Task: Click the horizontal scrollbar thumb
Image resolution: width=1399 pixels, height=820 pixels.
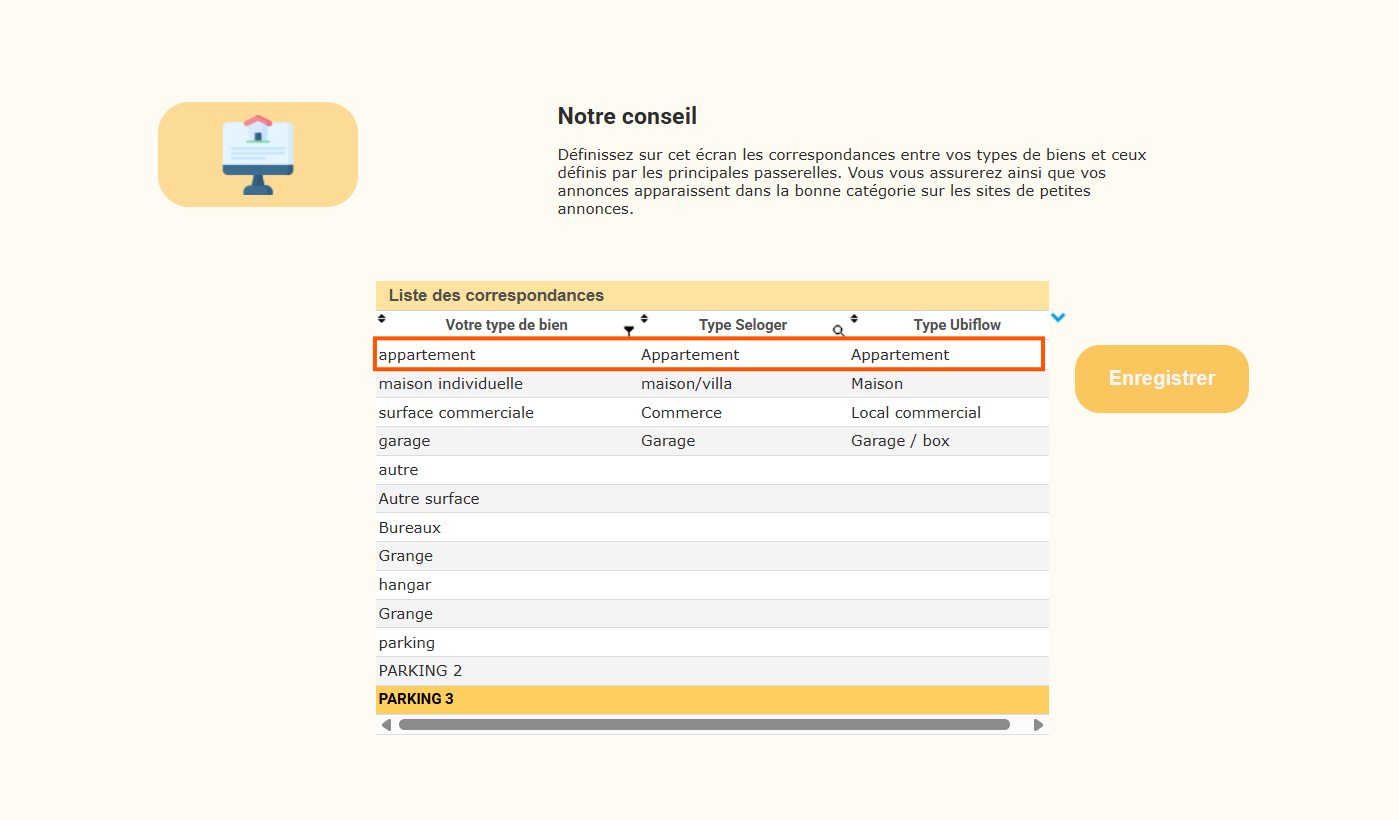Action: coord(704,725)
